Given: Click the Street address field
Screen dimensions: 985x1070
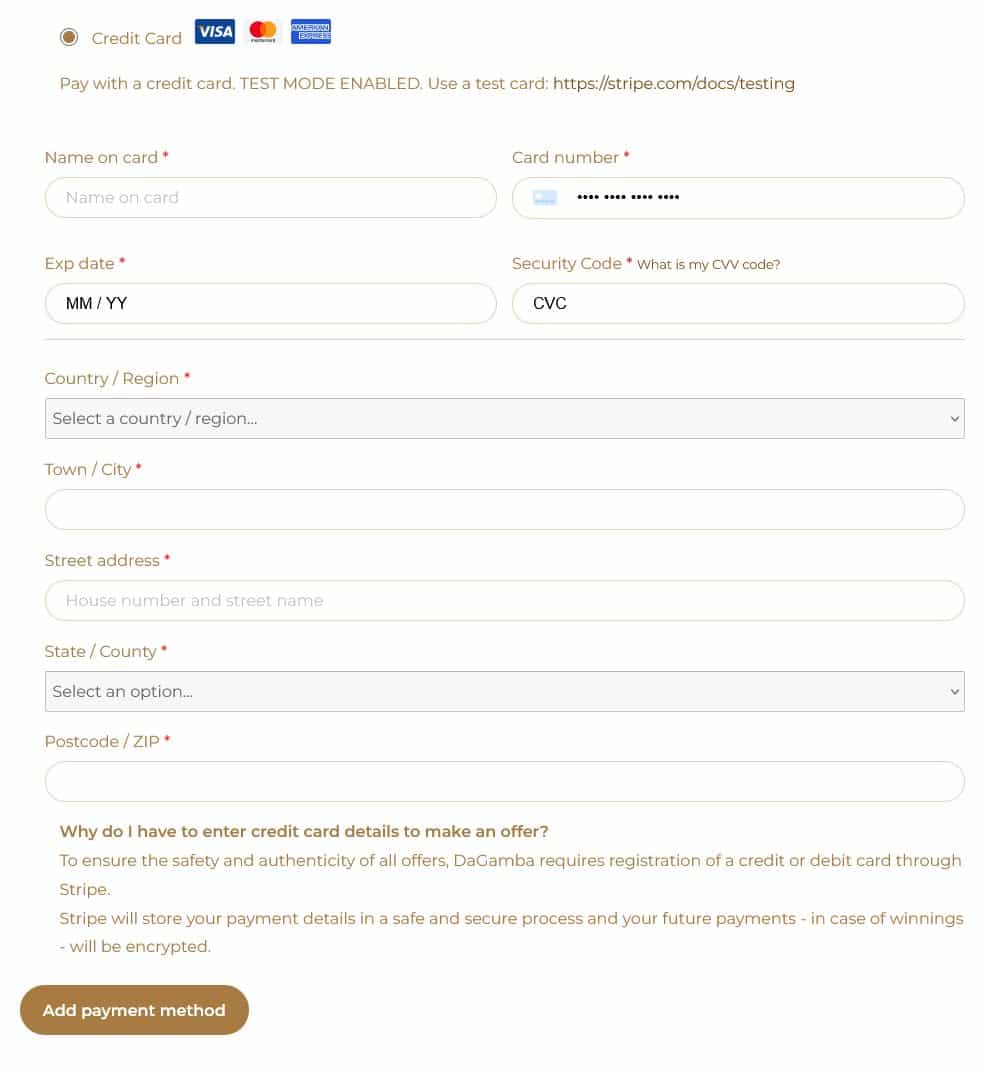Looking at the screenshot, I should coord(504,601).
